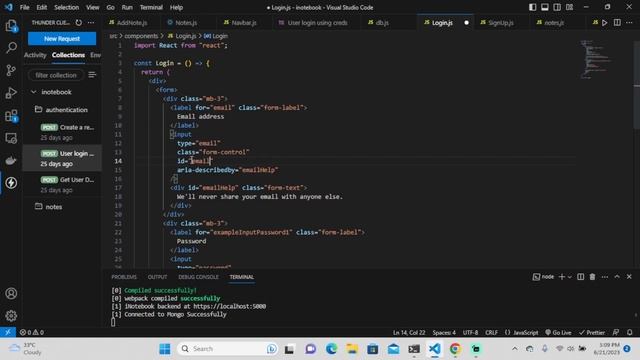Viewport: 640px width, 360px height.
Task: Open the customize layout icon
Action: pos(569,7)
